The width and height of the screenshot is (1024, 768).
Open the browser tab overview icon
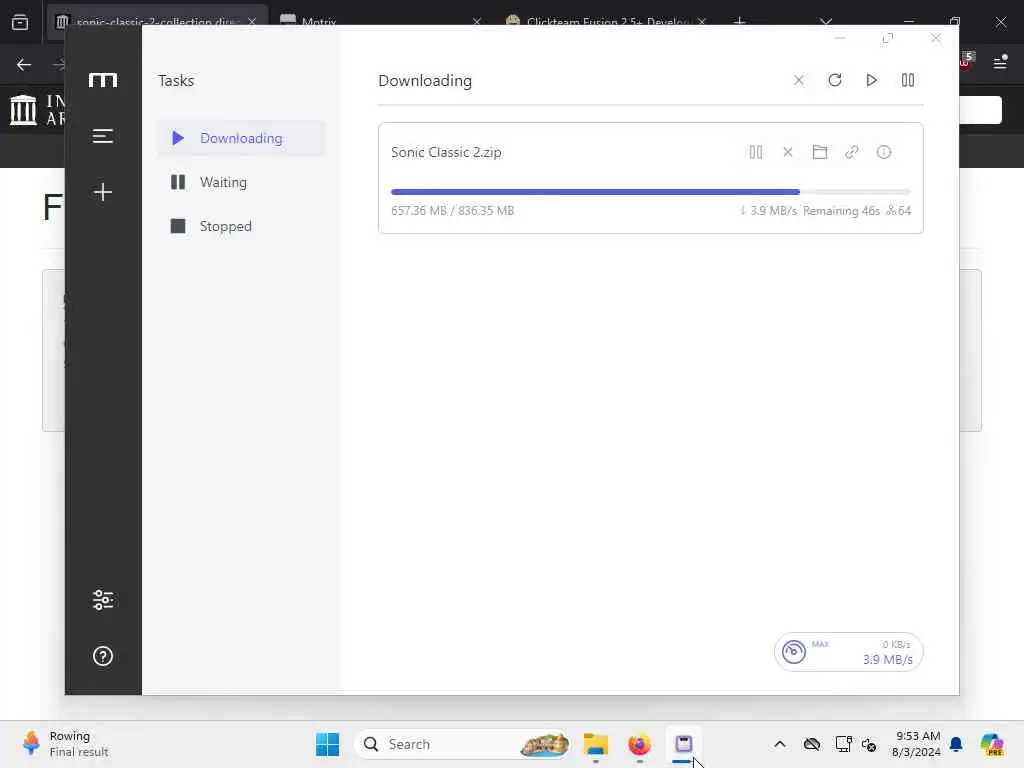[20, 22]
